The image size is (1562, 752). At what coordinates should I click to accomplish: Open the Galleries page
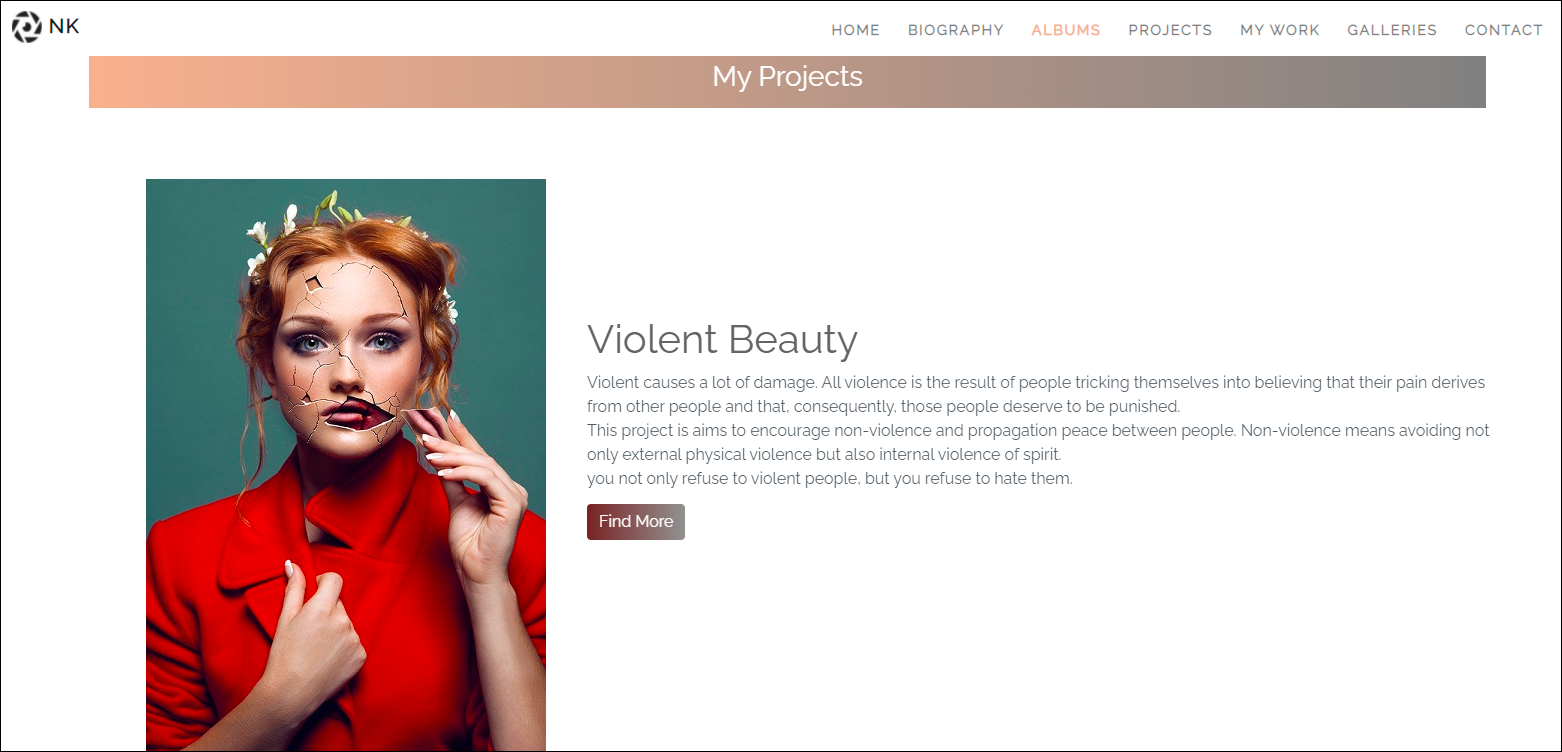(1391, 30)
